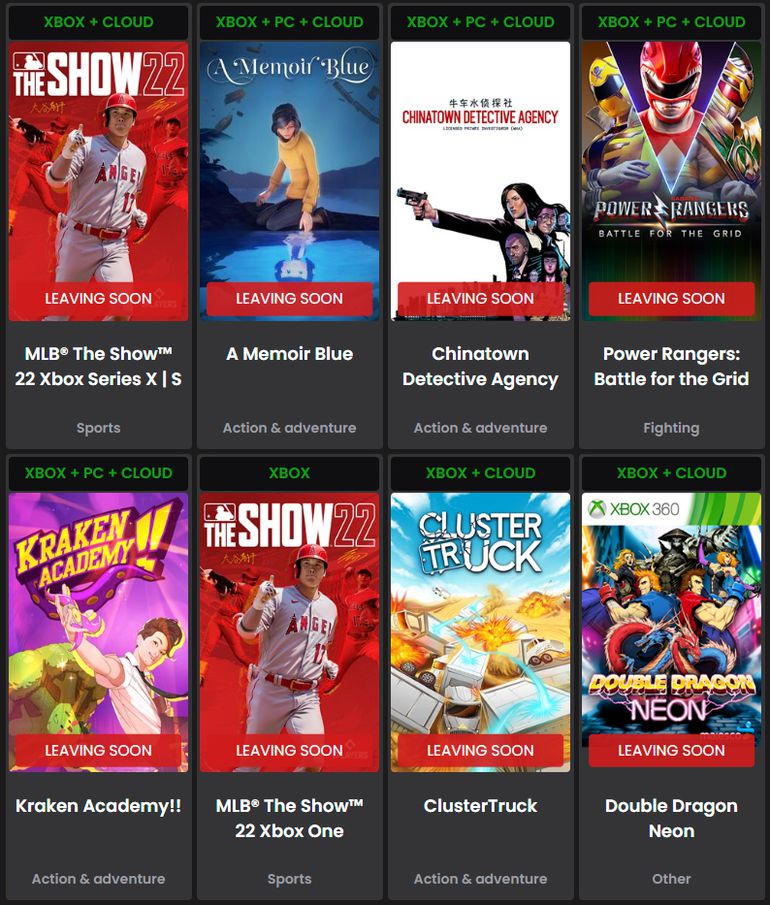770x905 pixels.
Task: Click Power Rangers: Battle for the Grid title
Action: [671, 366]
